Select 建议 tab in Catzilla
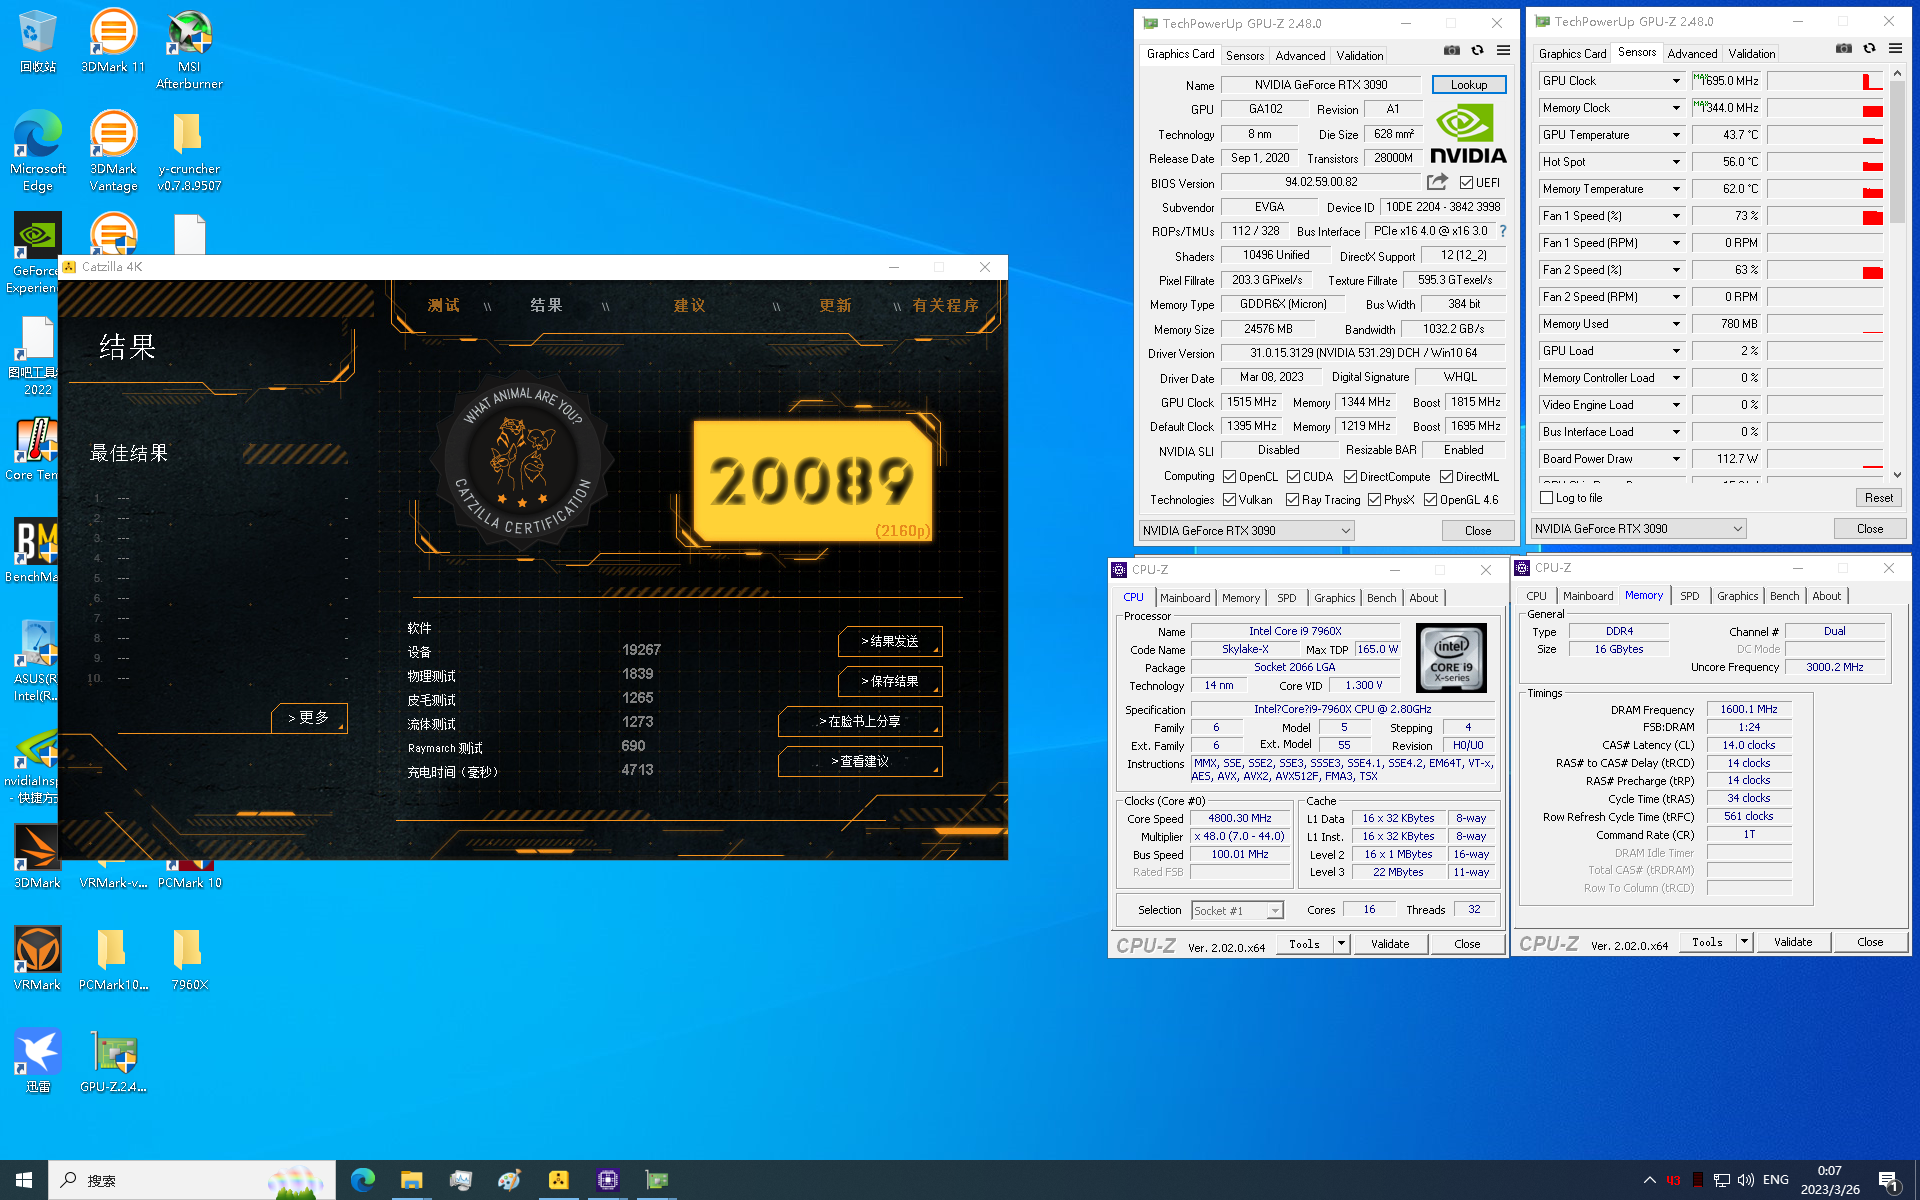The width and height of the screenshot is (1920, 1200). click(x=690, y=305)
